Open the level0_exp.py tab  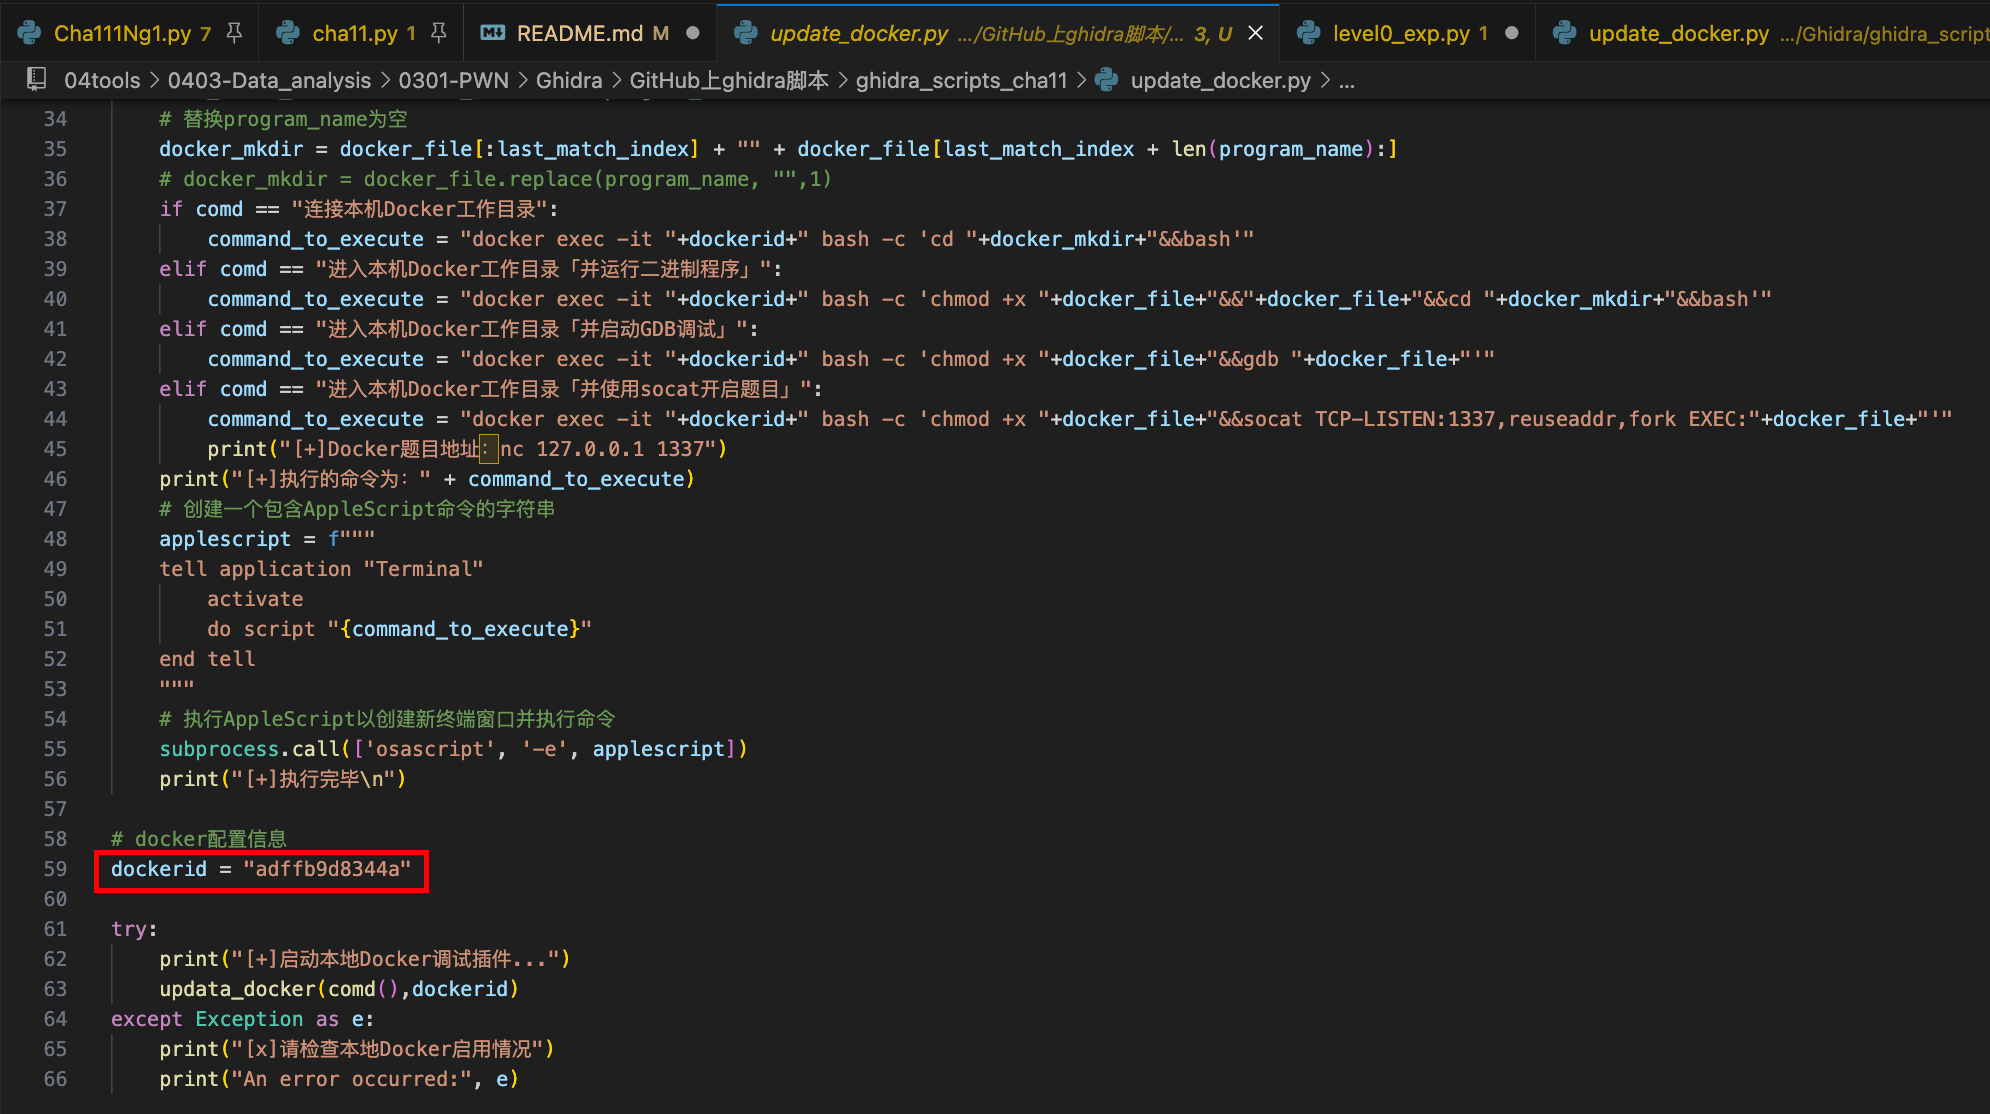pos(1400,33)
